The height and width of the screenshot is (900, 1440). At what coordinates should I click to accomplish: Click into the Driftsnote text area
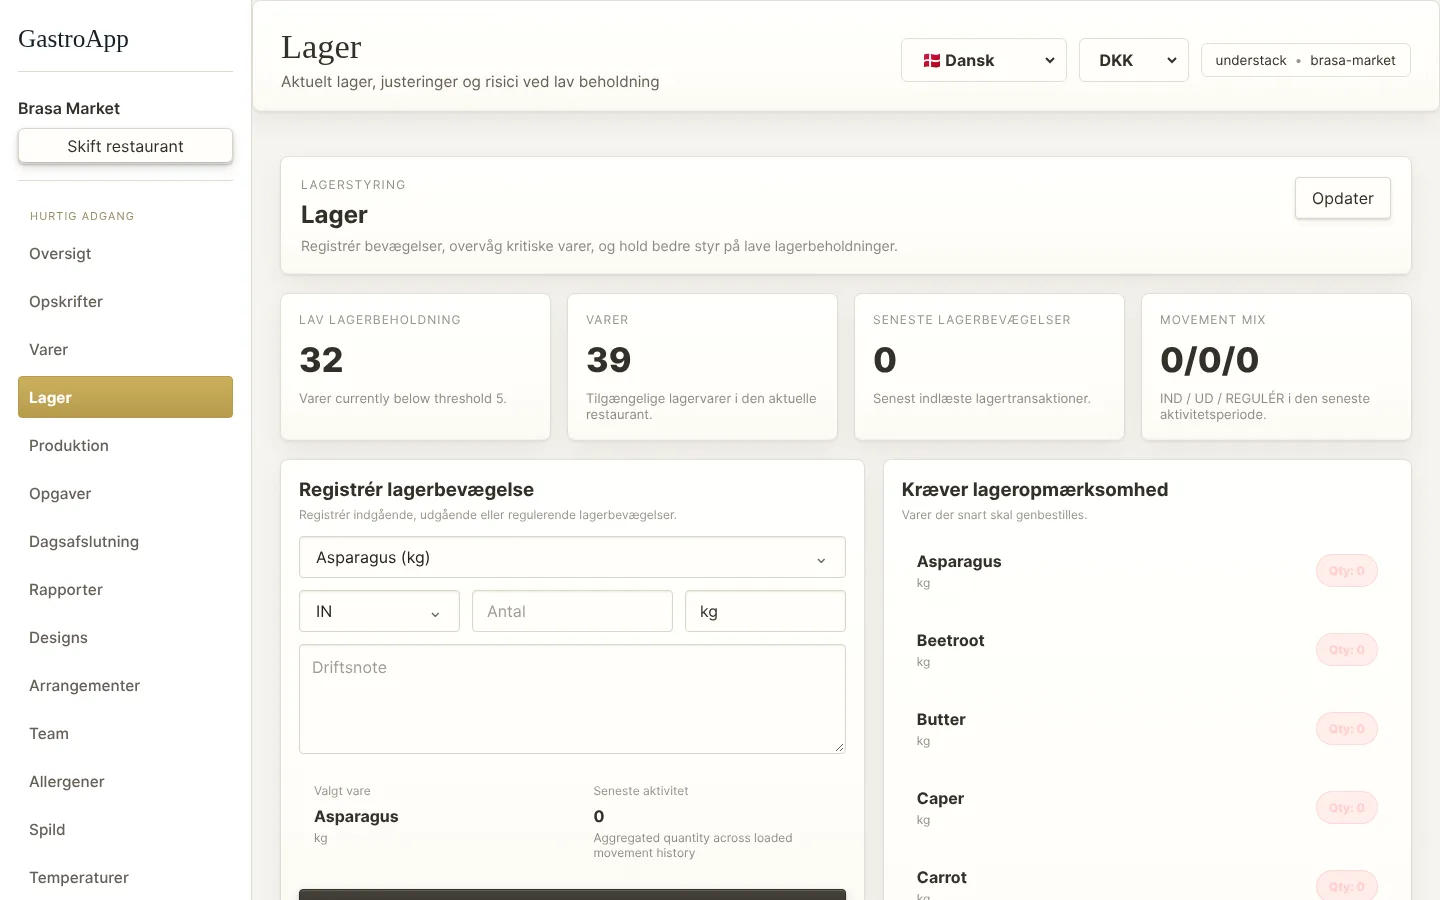click(572, 699)
